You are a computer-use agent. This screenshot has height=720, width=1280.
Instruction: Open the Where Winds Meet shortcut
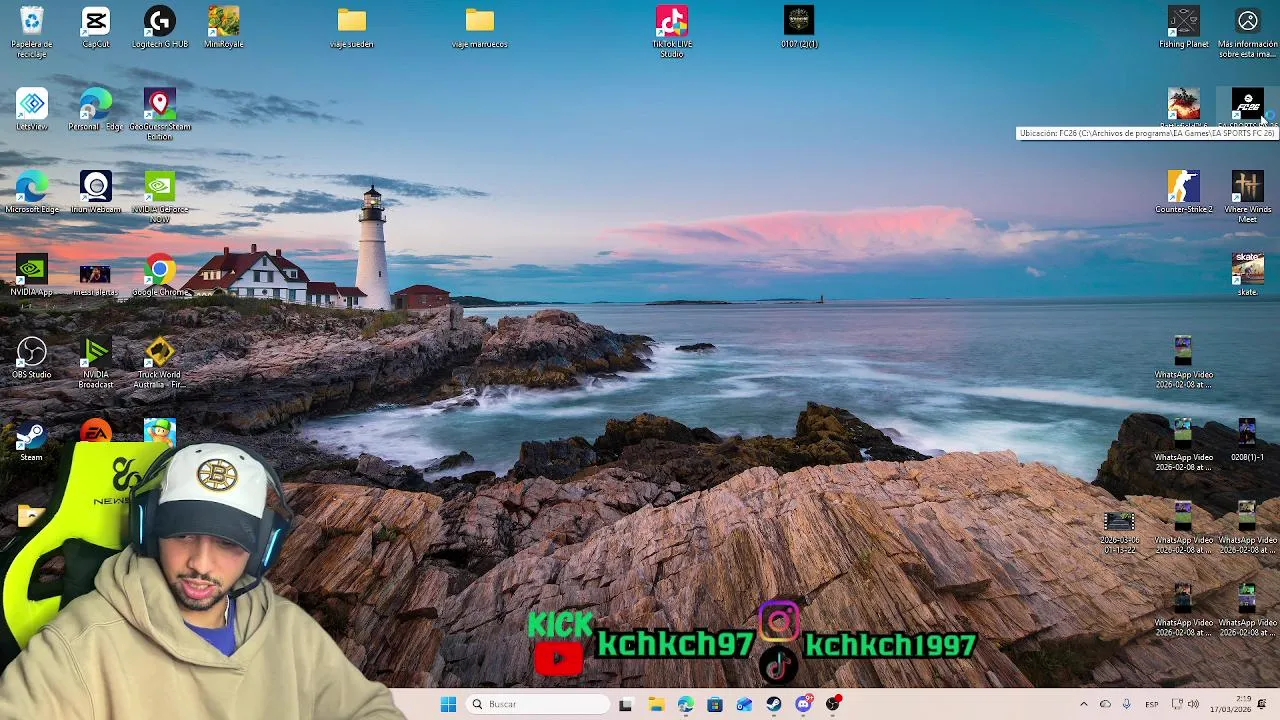click(x=1248, y=197)
